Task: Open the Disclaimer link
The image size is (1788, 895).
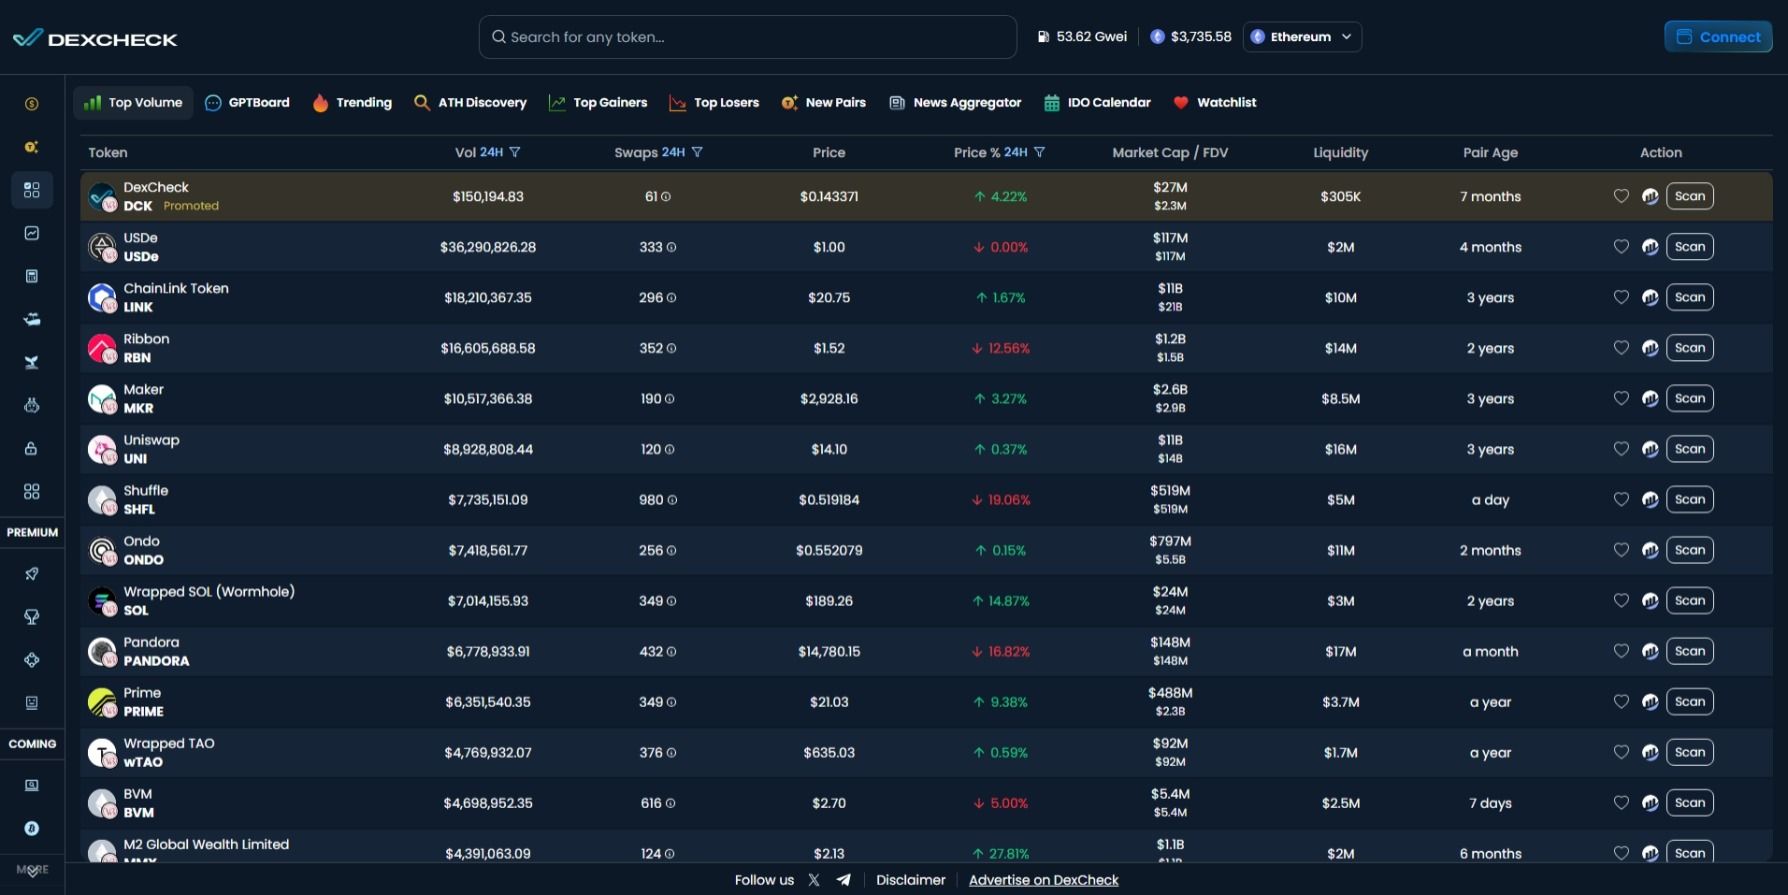Action: coord(911,880)
